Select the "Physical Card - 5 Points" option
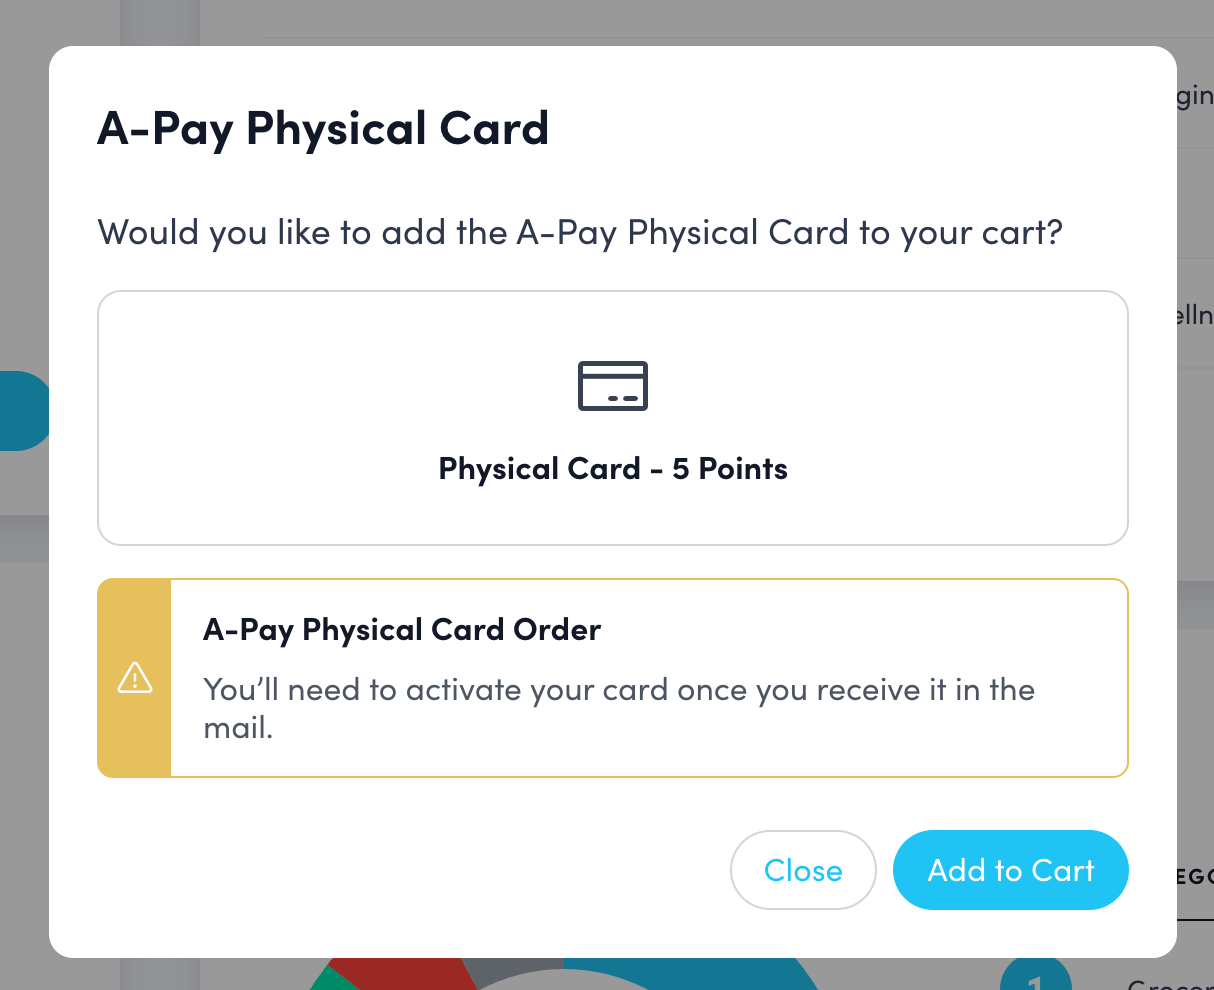 (612, 418)
